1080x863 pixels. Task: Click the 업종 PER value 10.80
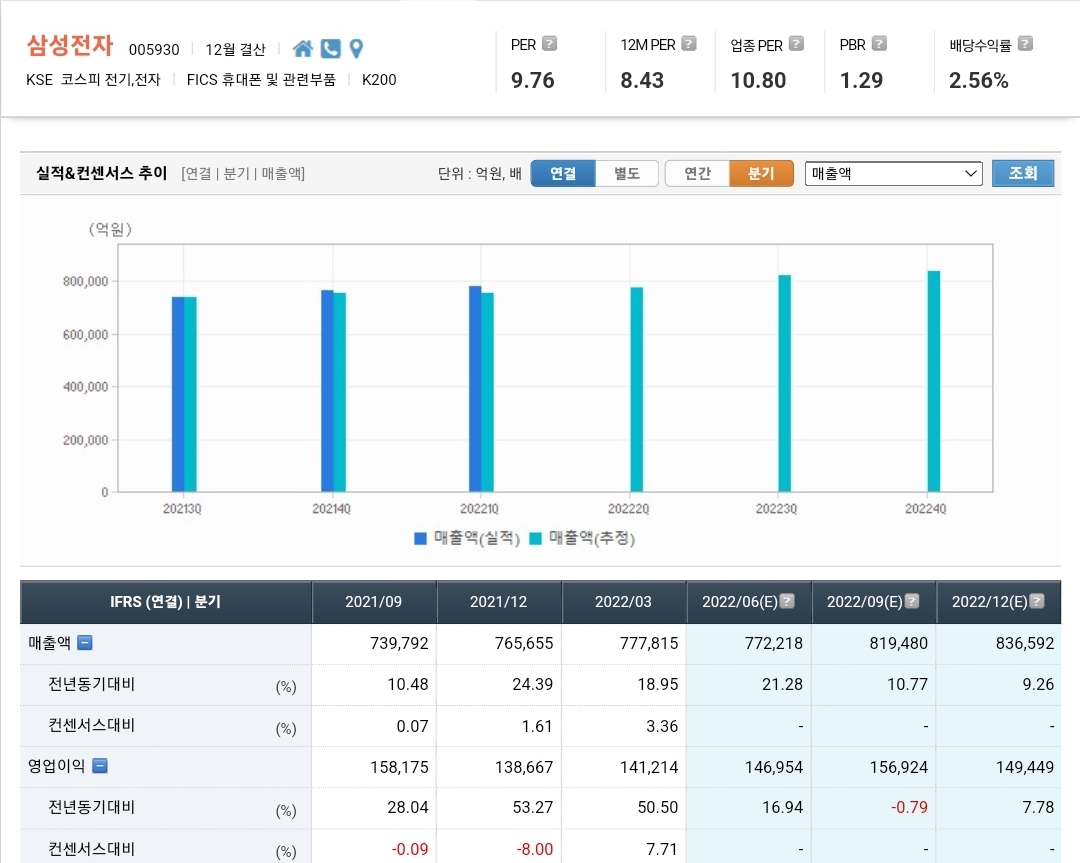[x=758, y=81]
